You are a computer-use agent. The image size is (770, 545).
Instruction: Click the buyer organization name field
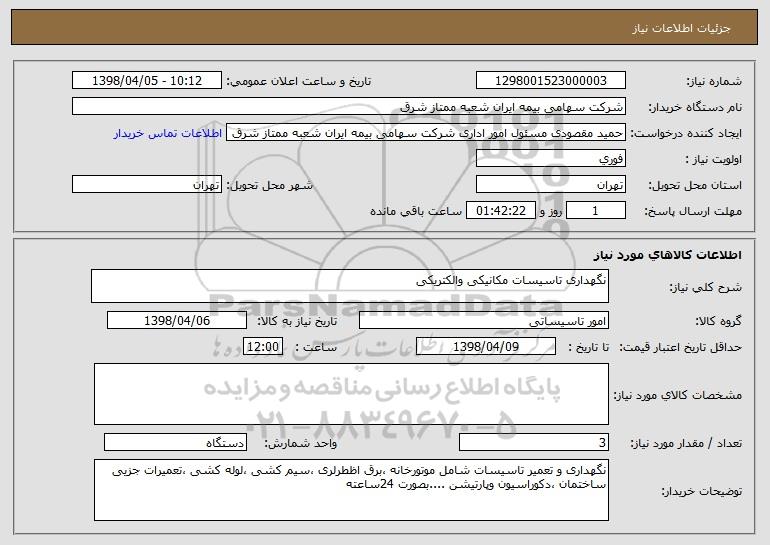click(x=349, y=107)
